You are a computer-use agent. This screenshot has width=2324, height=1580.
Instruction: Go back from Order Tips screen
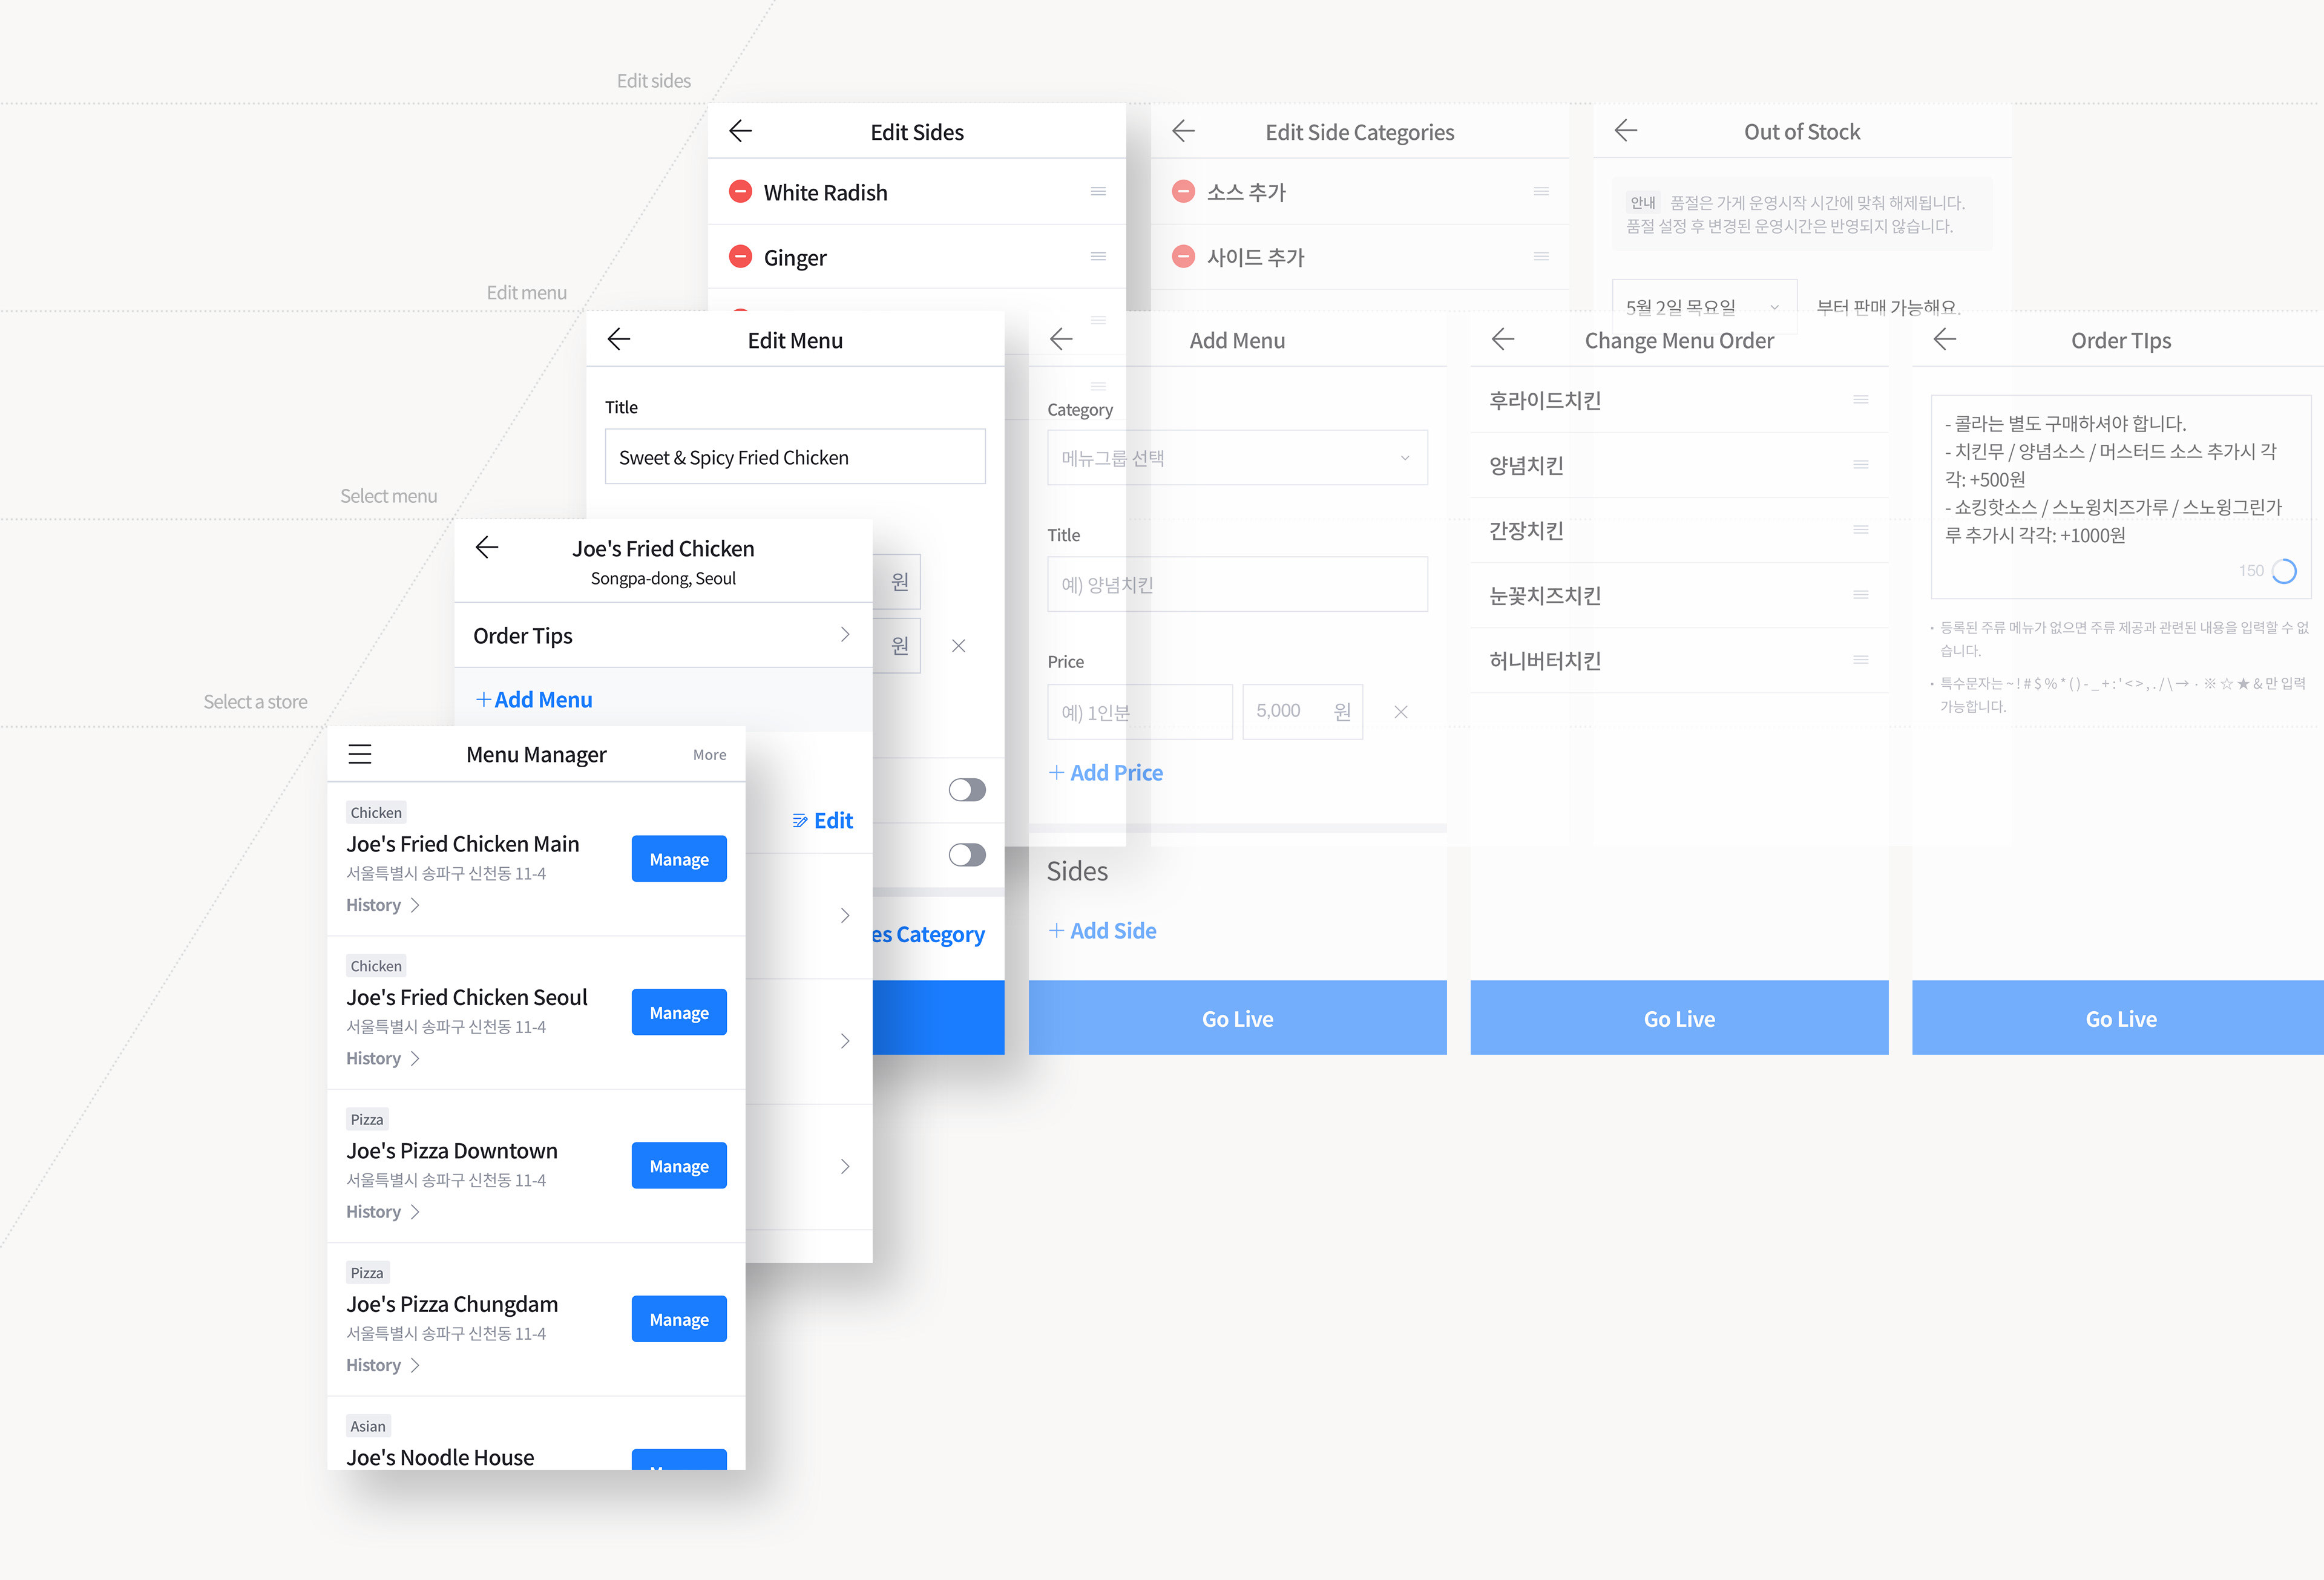(x=1945, y=339)
